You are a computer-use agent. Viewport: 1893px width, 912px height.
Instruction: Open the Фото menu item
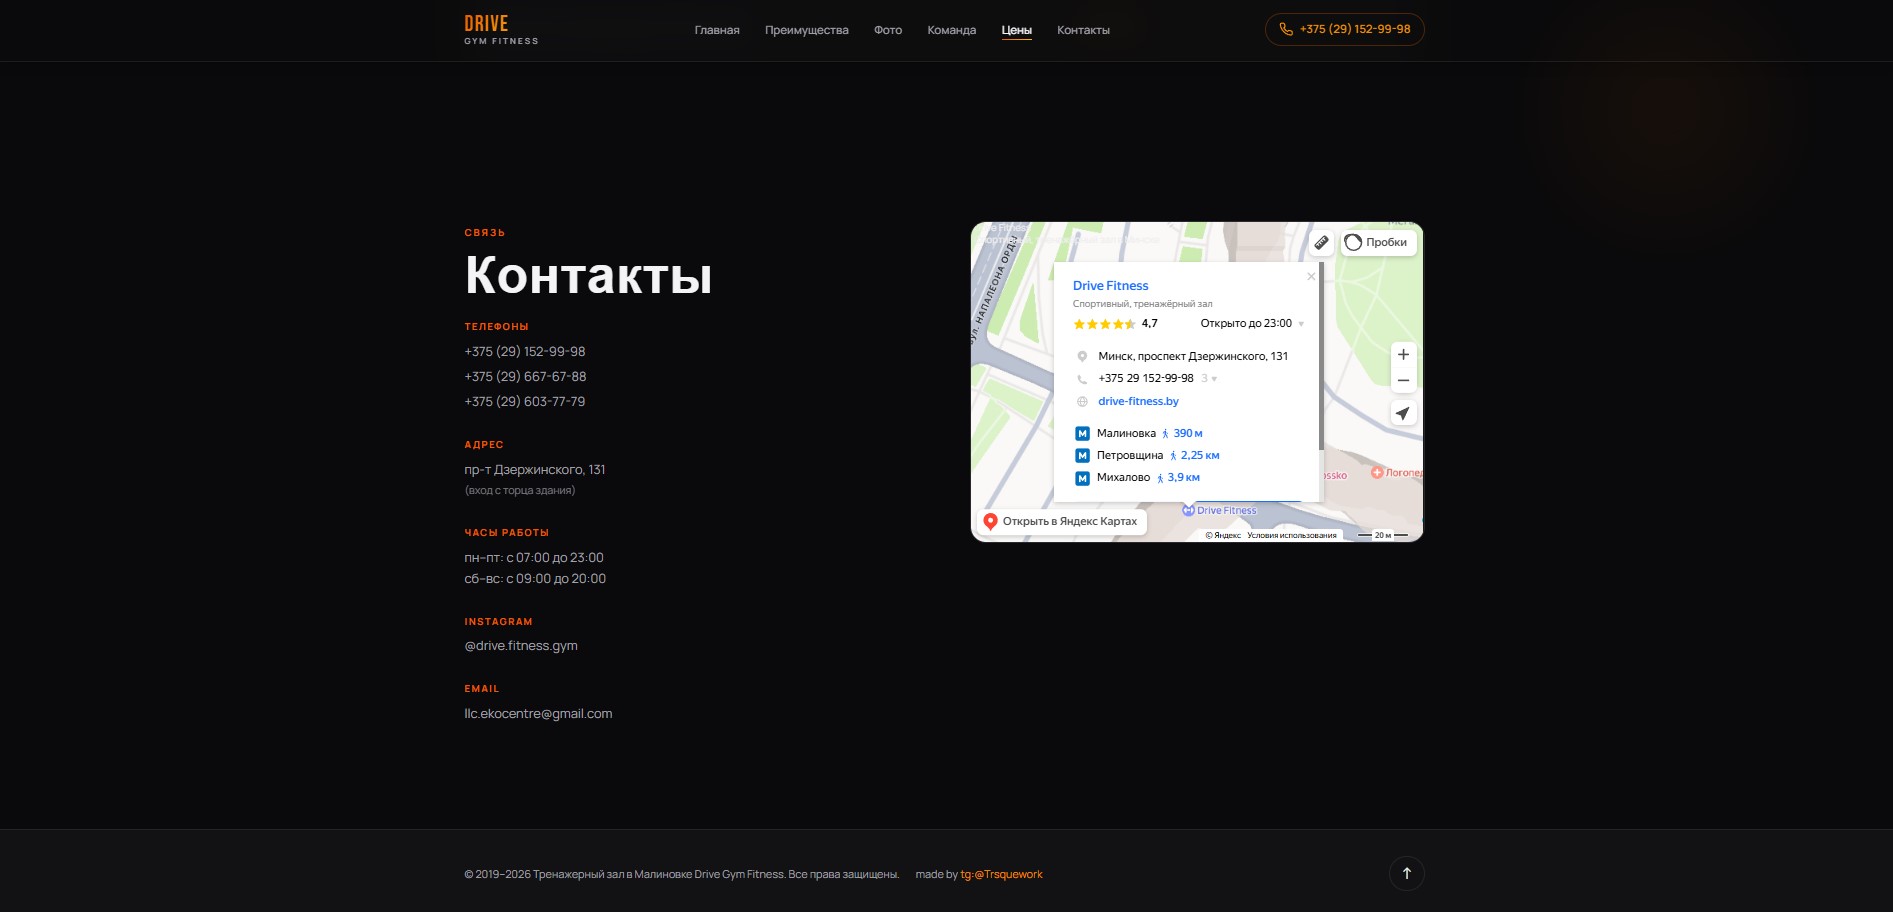tap(888, 30)
